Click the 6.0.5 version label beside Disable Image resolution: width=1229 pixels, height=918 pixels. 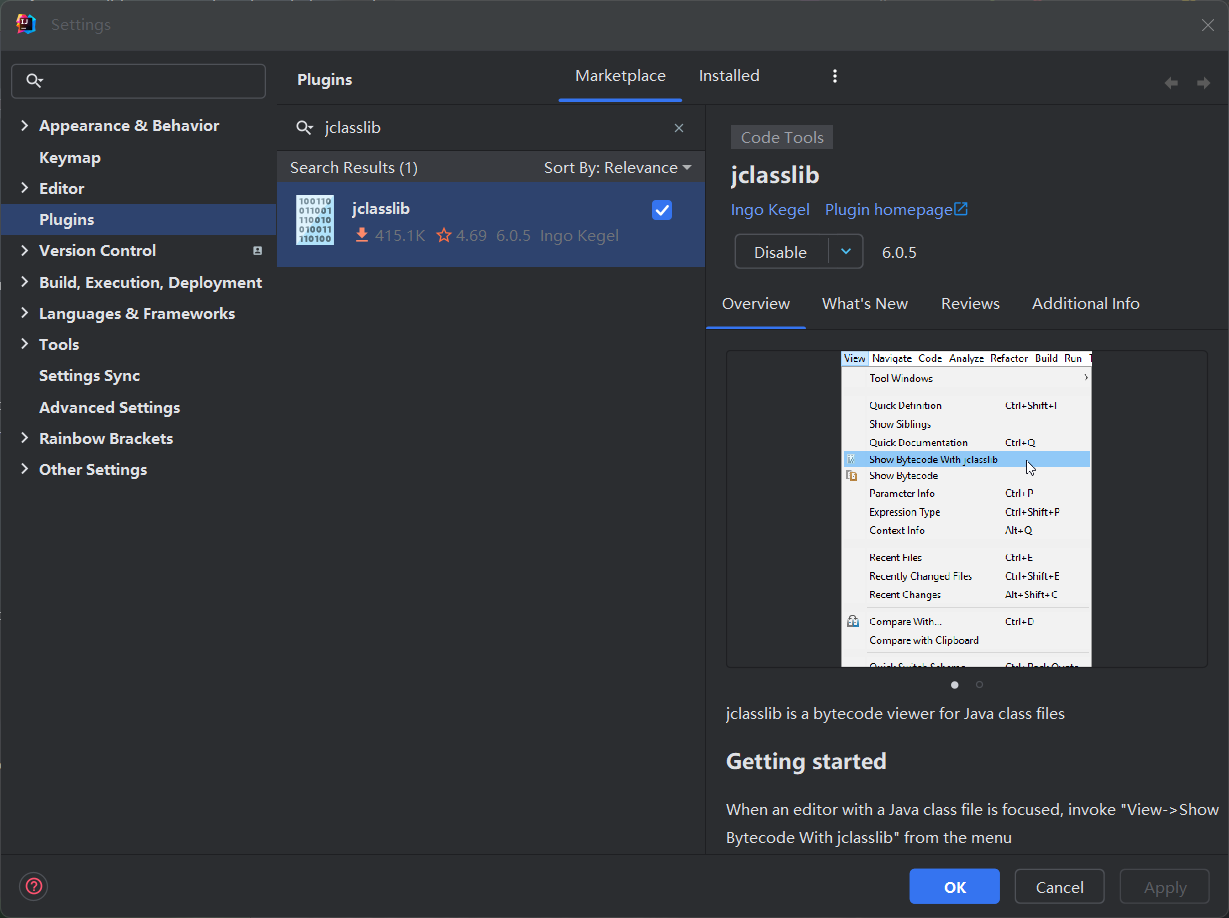(899, 252)
